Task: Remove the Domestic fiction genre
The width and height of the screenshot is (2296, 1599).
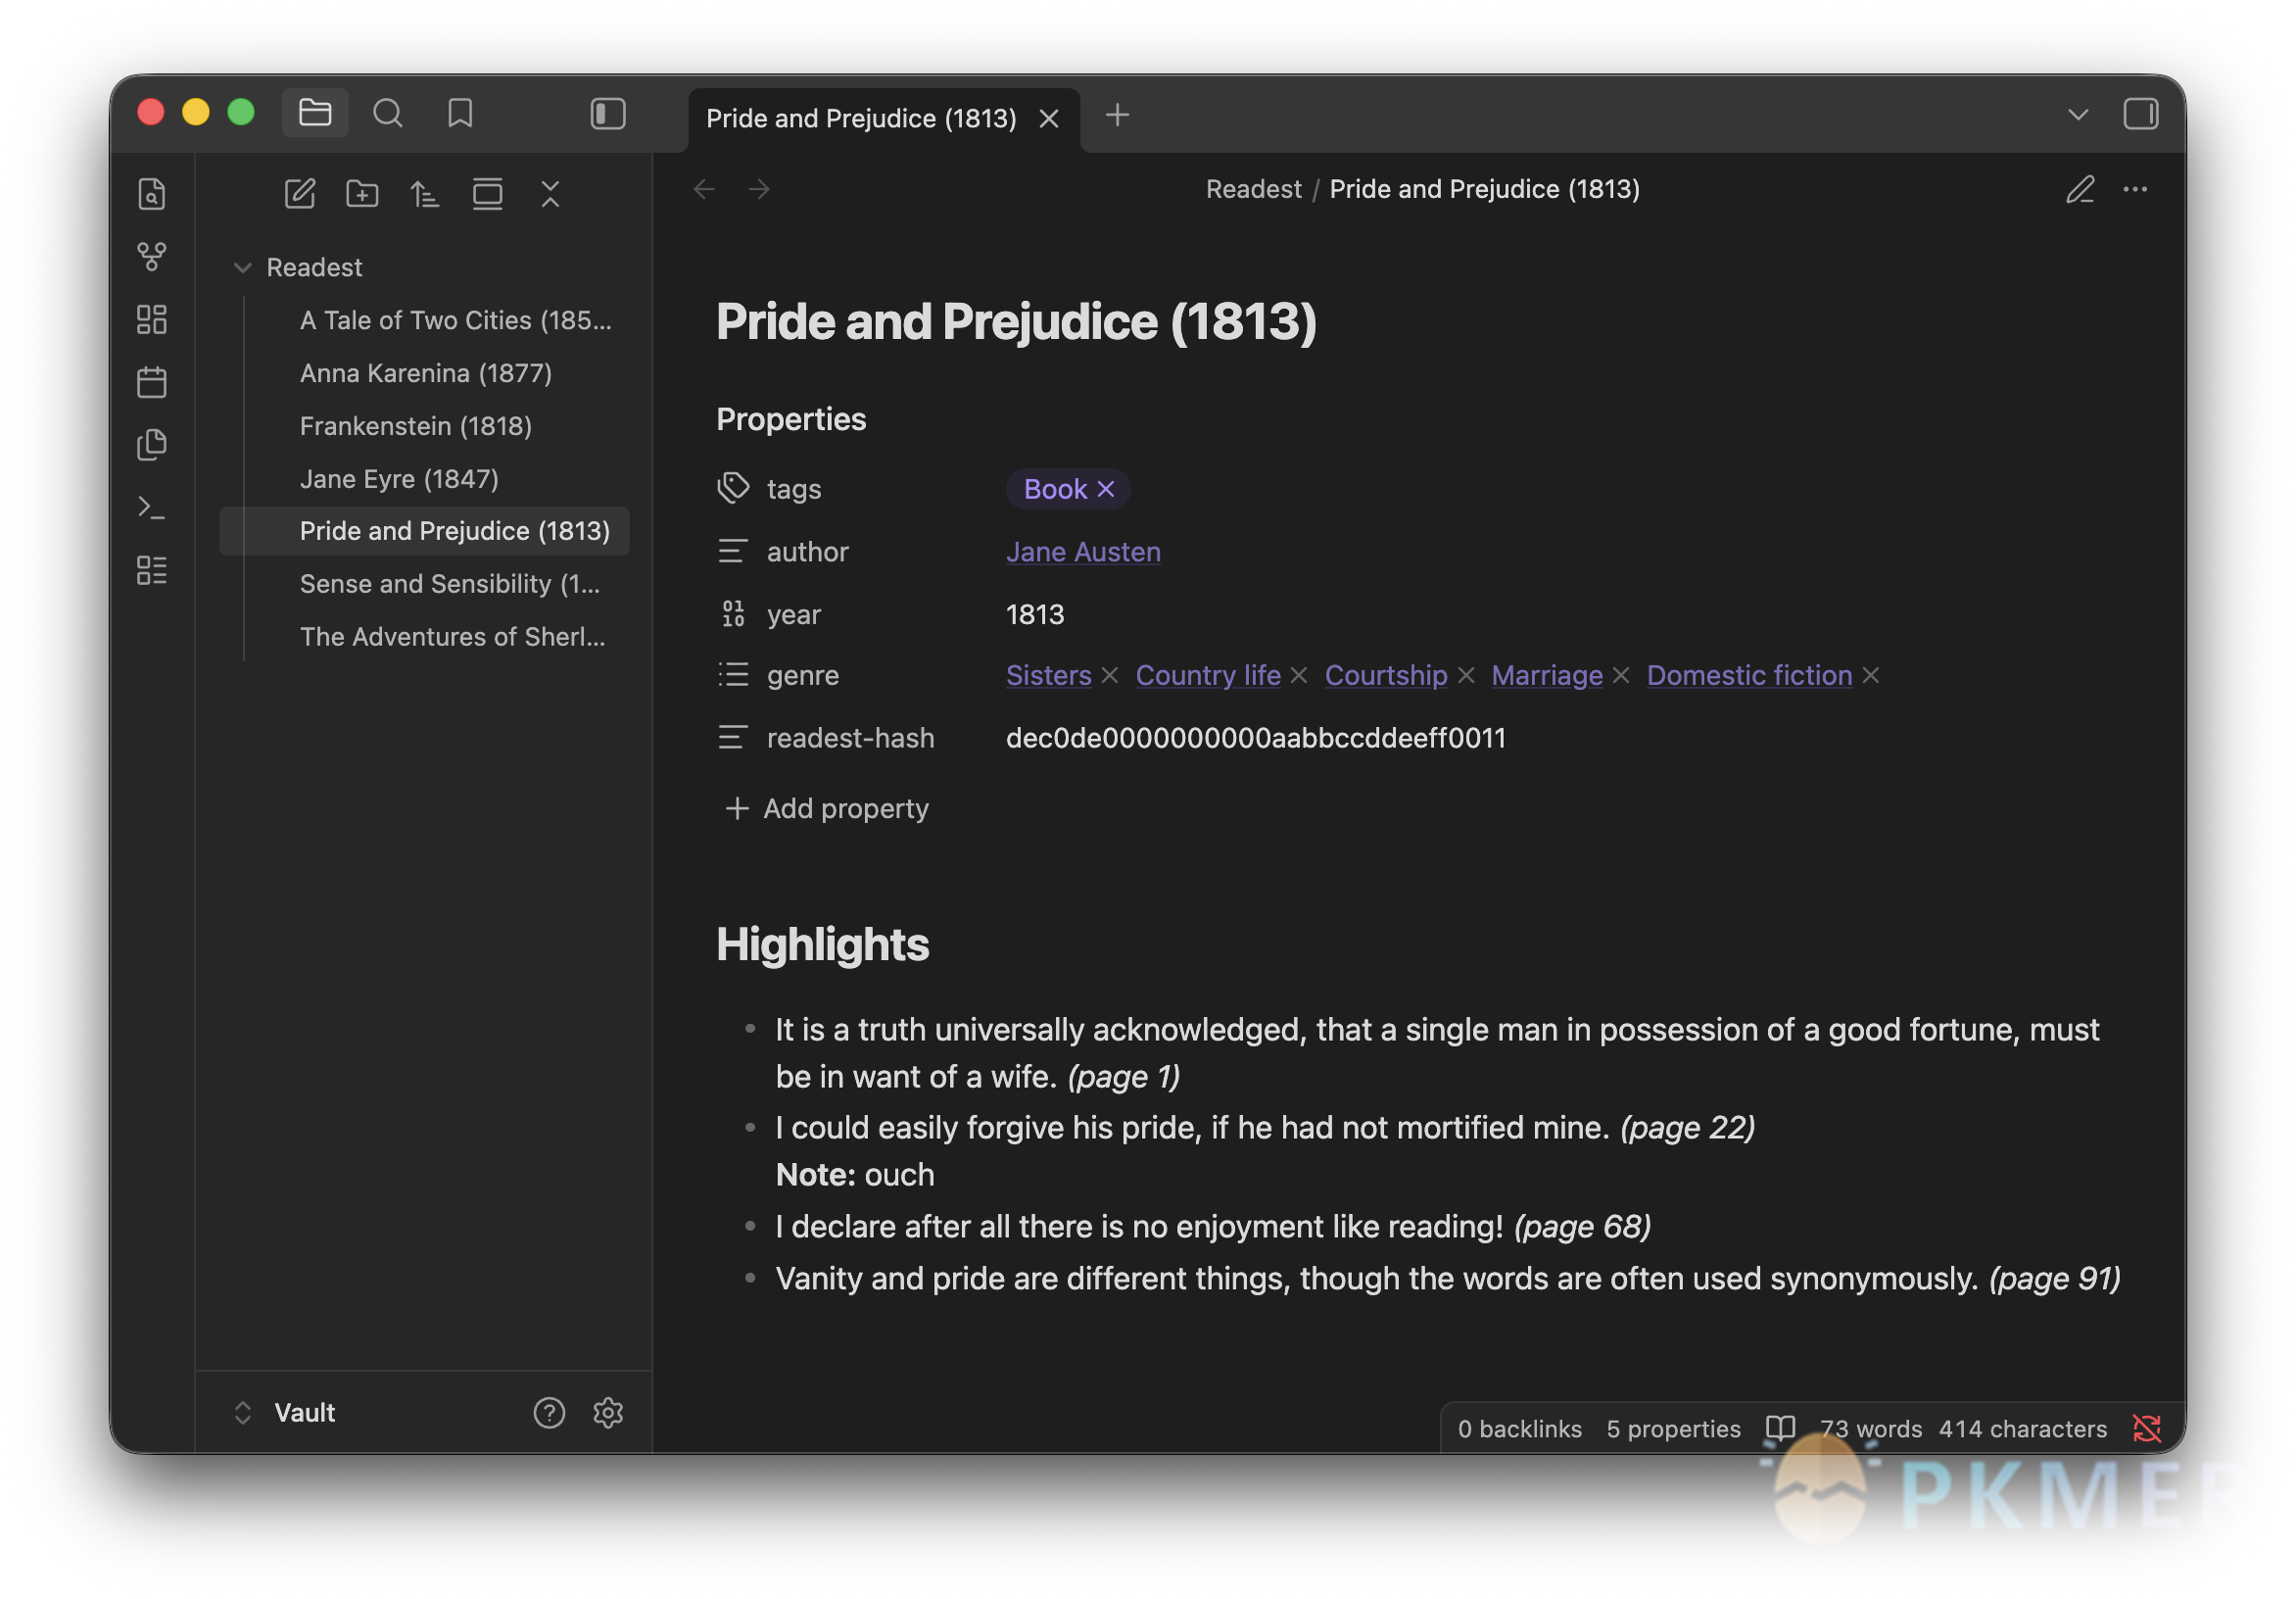Action: click(1871, 676)
